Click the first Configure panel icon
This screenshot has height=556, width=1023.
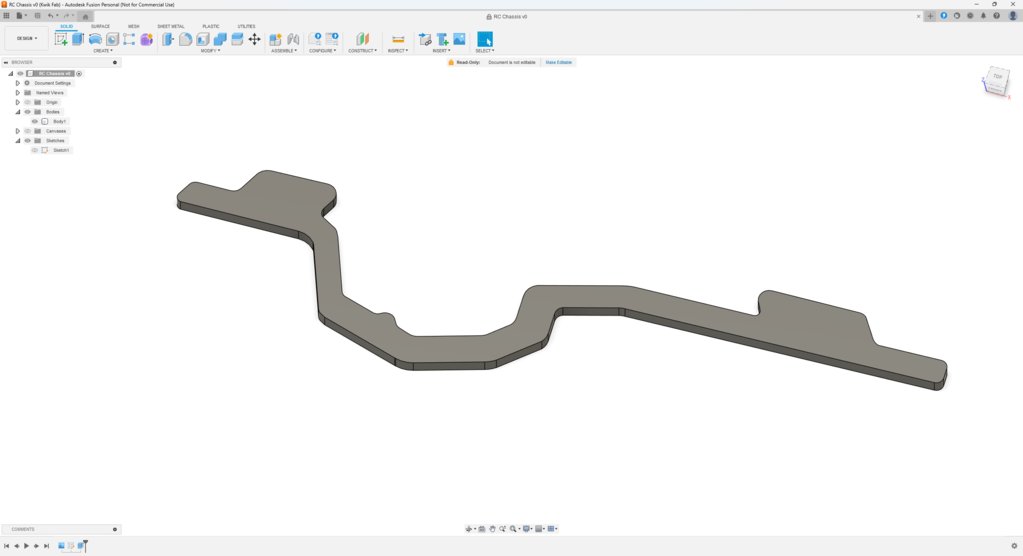click(x=314, y=39)
